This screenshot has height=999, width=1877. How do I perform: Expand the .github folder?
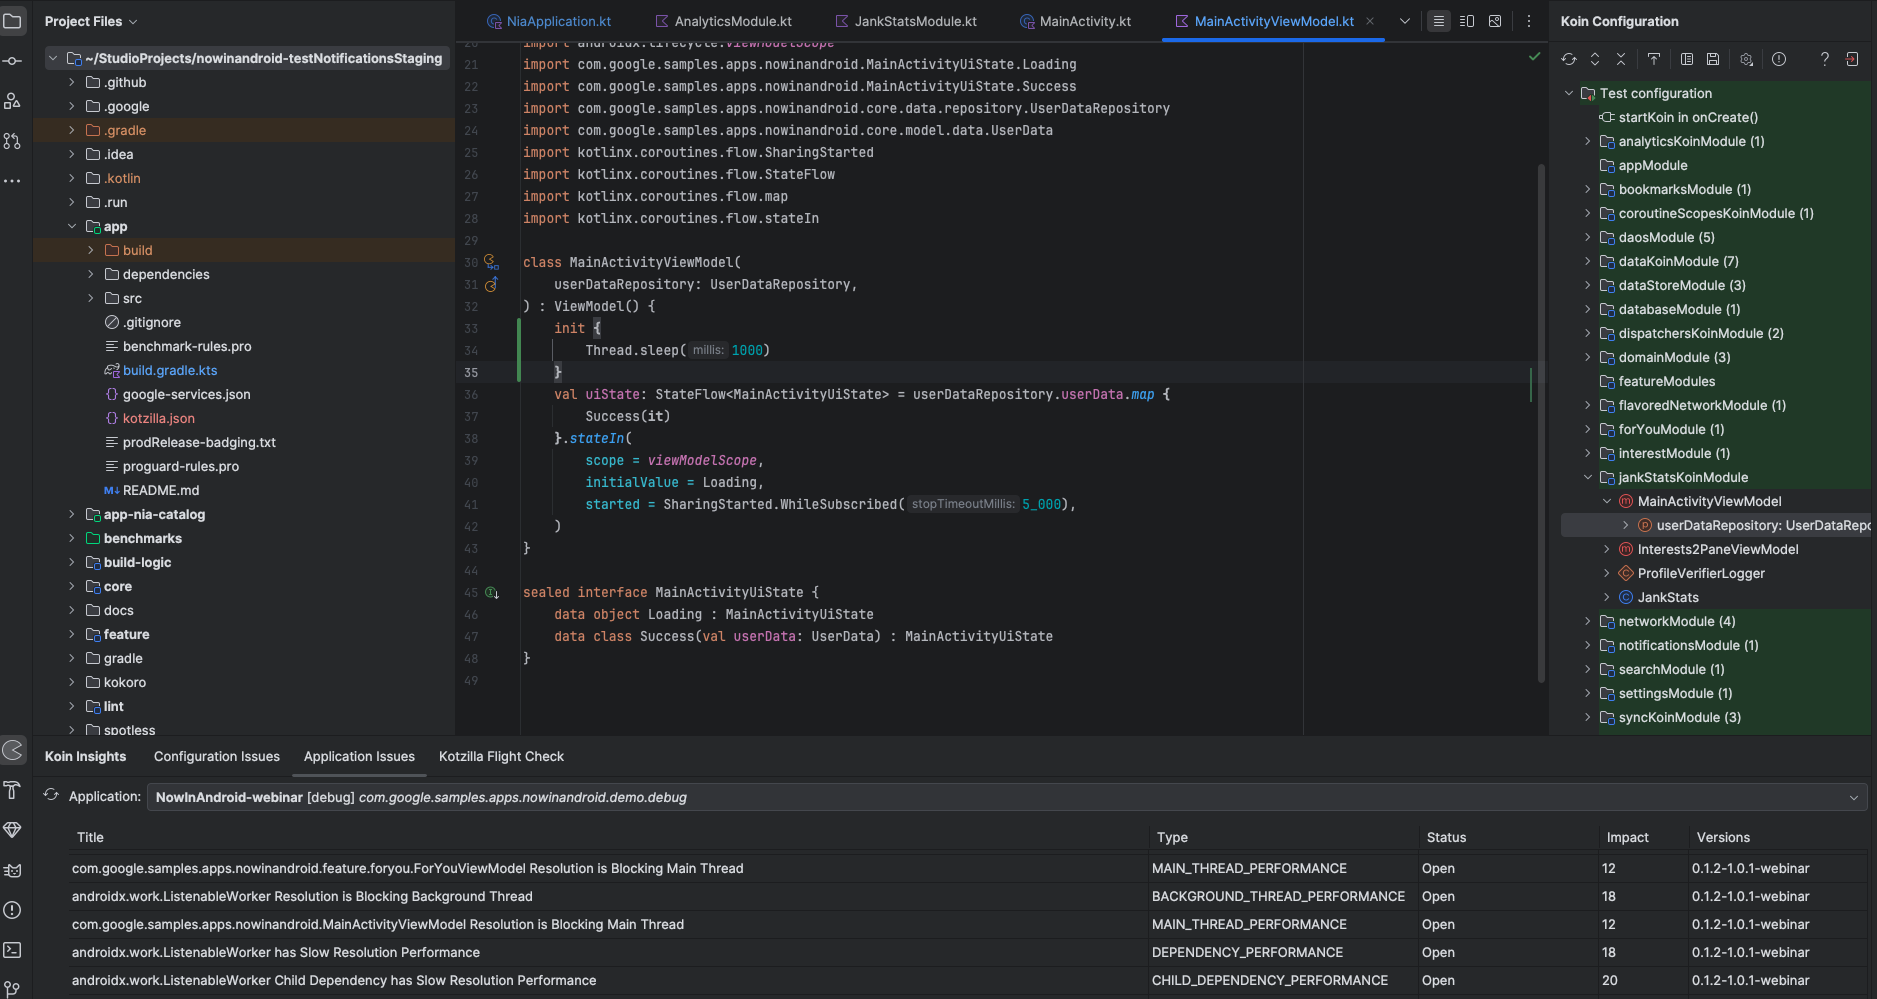pyautogui.click(x=72, y=82)
